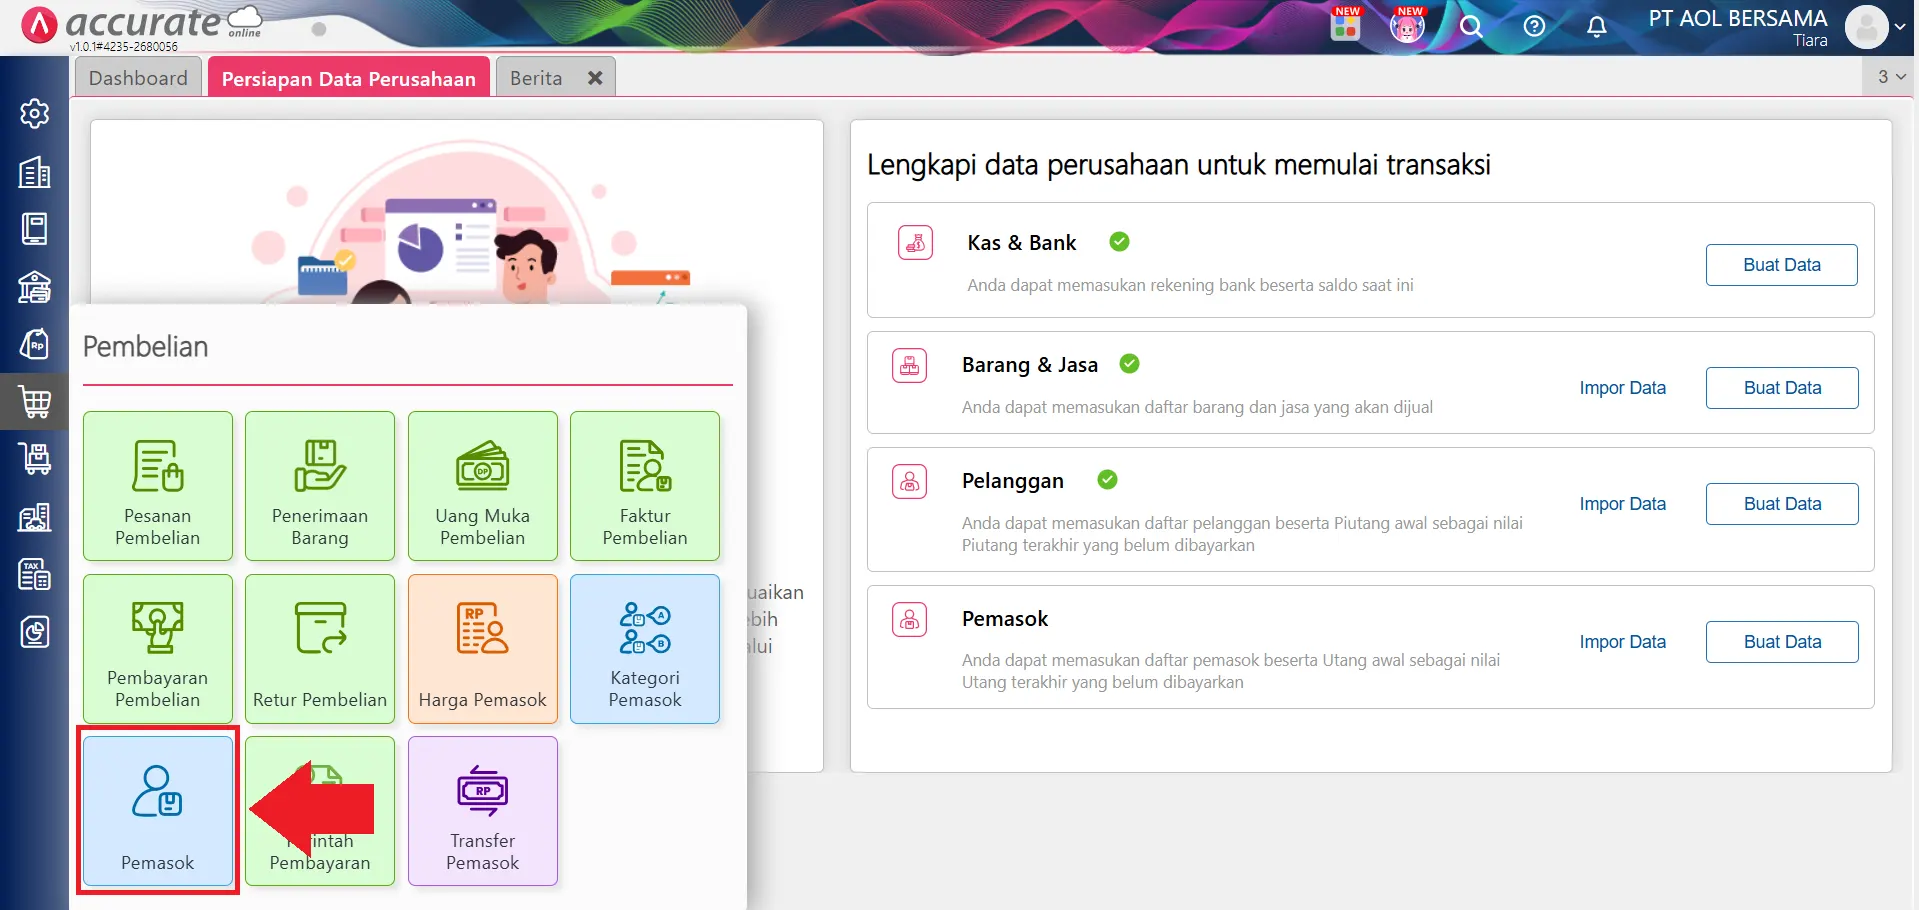Open the Pemasok tile
Image resolution: width=1919 pixels, height=910 pixels.
[x=158, y=811]
